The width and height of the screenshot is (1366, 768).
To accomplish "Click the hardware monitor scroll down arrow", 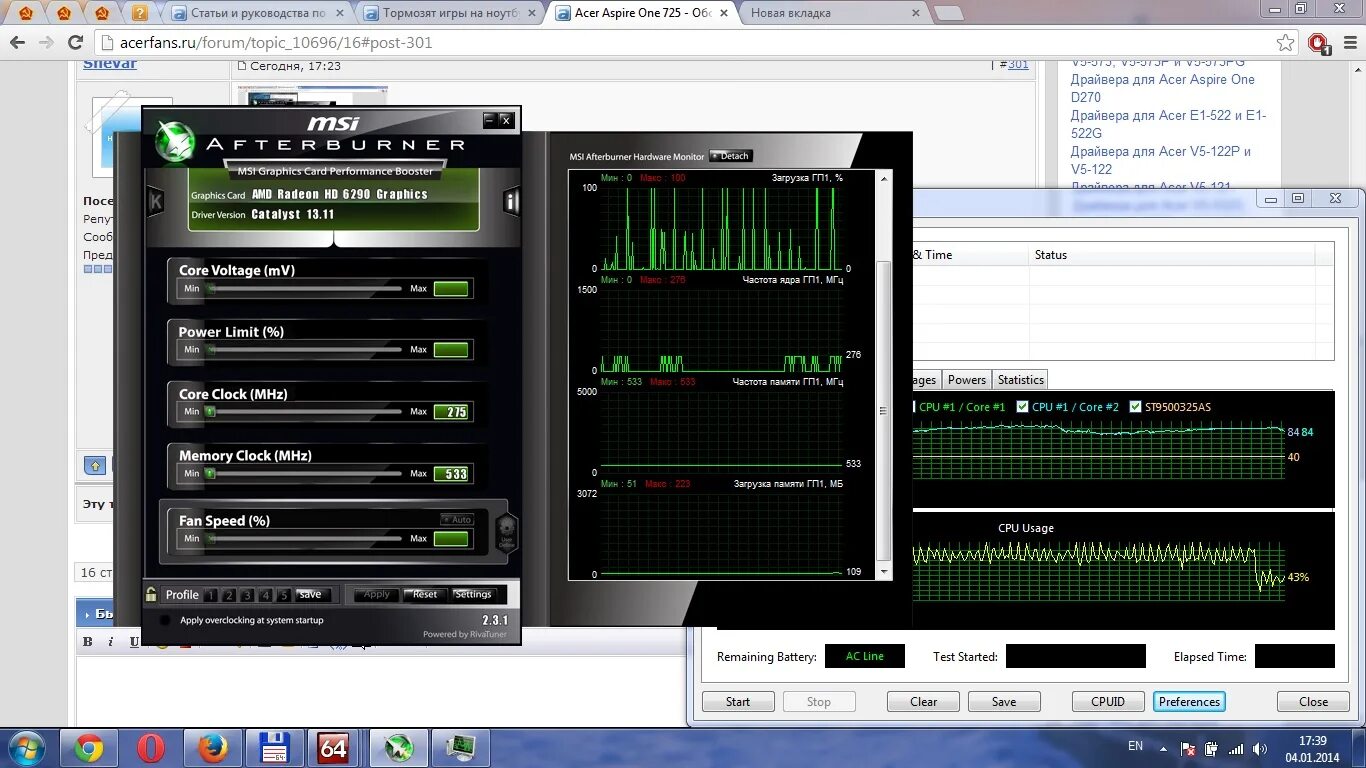I will point(883,571).
